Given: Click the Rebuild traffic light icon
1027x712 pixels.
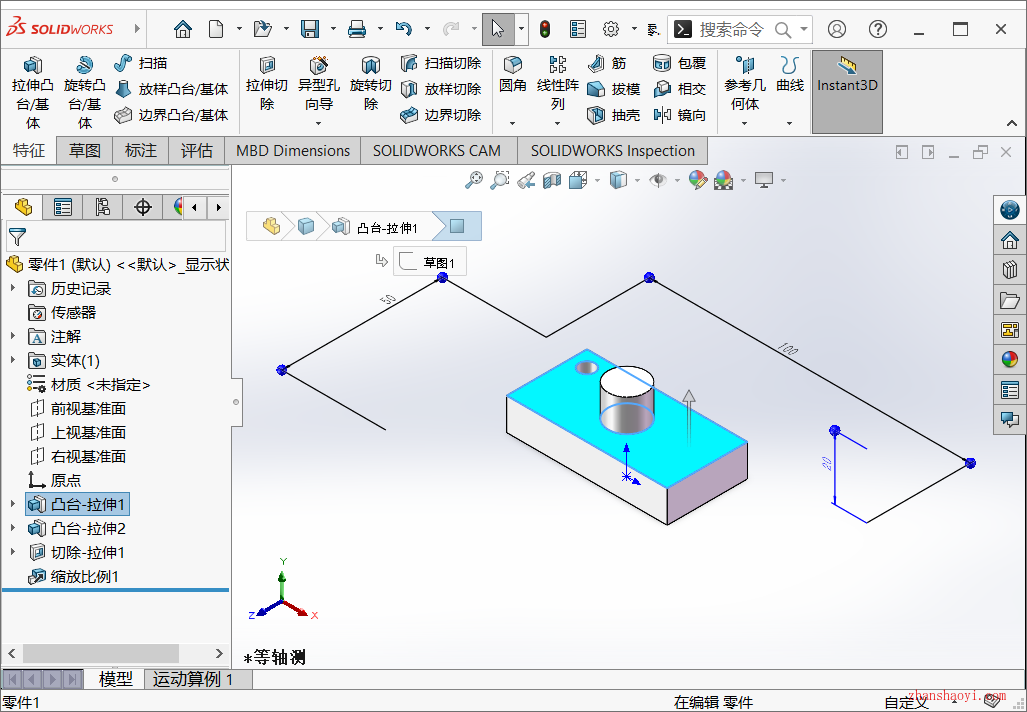Looking at the screenshot, I should tap(545, 29).
